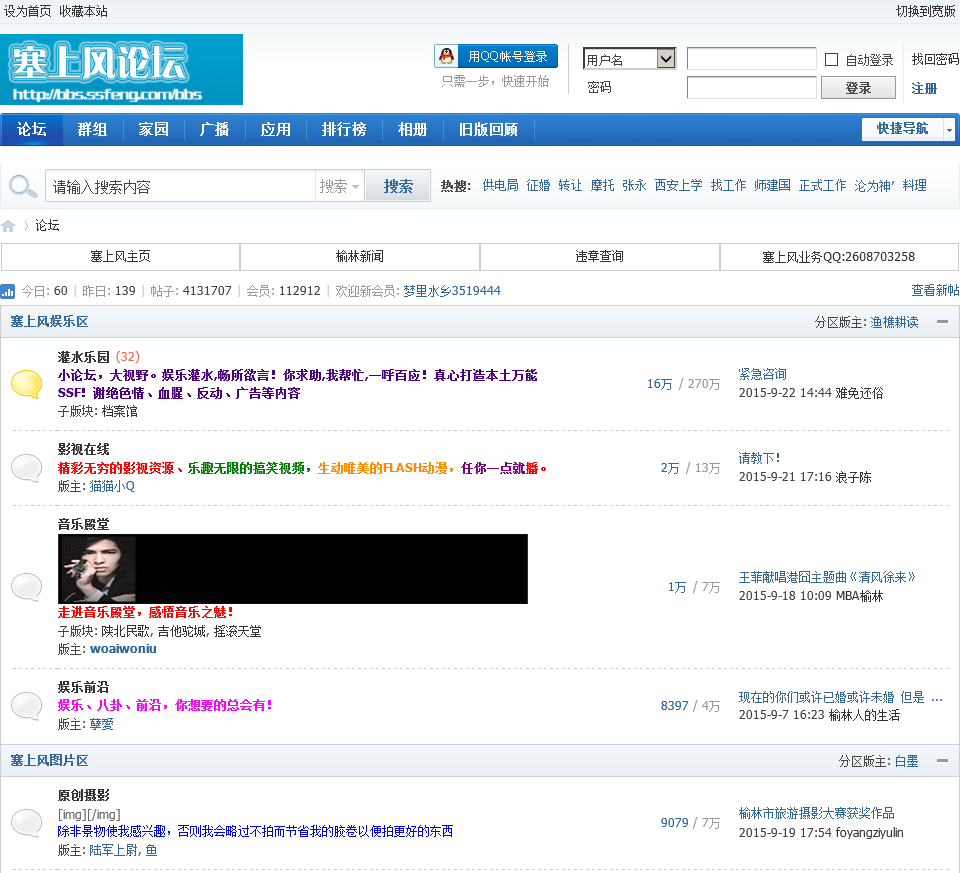Click the 快捷导航 button
This screenshot has width=960, height=873.
coord(902,129)
